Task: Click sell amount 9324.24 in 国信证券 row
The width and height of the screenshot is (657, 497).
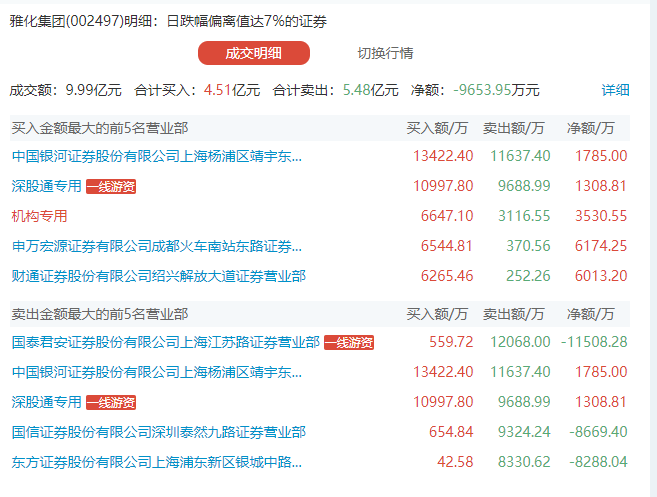Action: (524, 432)
